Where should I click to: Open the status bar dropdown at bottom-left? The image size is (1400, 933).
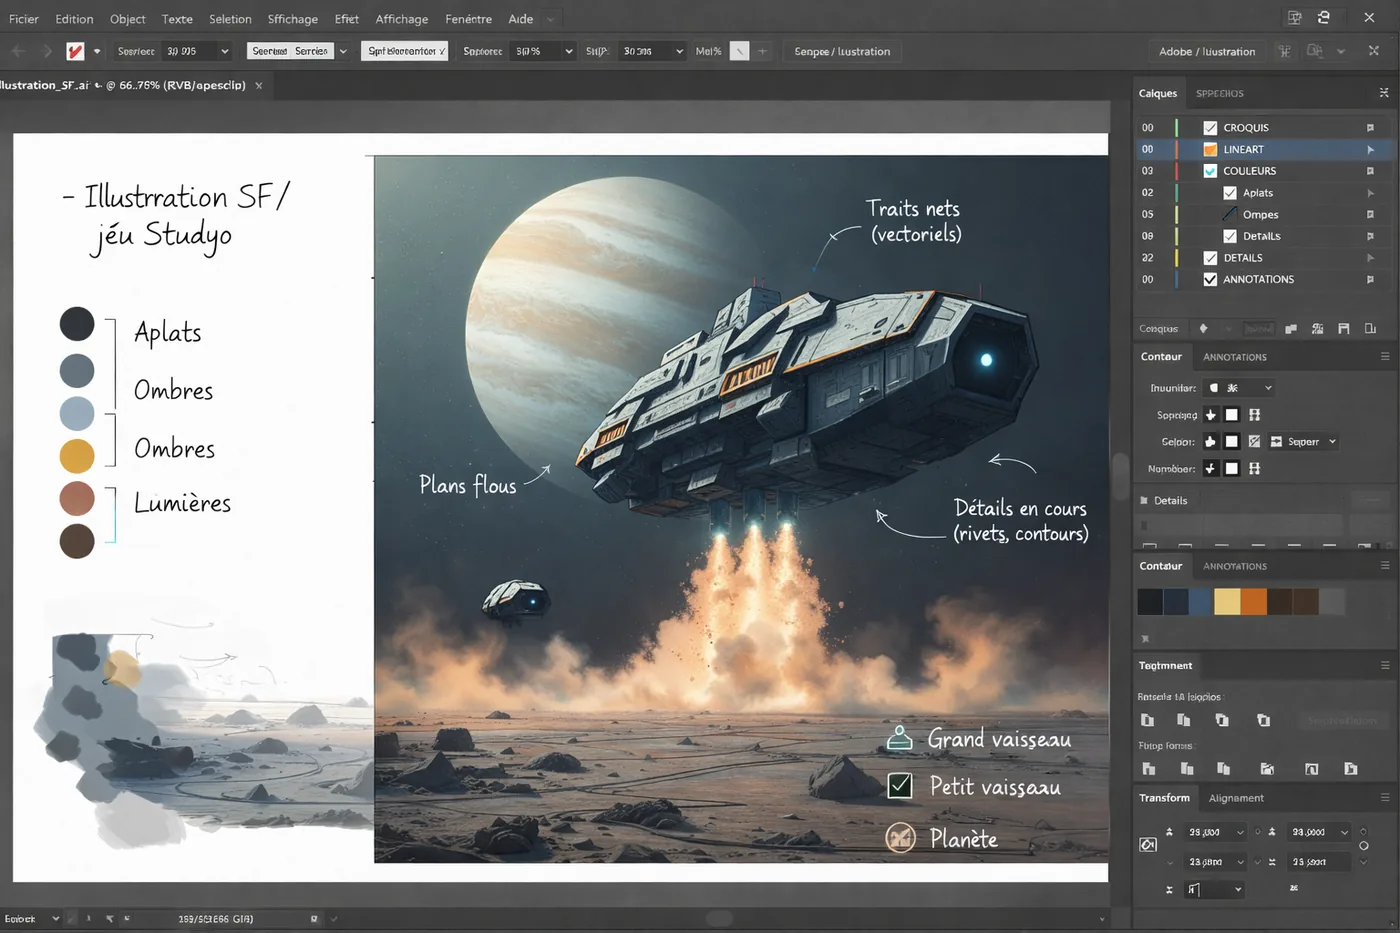[55, 919]
